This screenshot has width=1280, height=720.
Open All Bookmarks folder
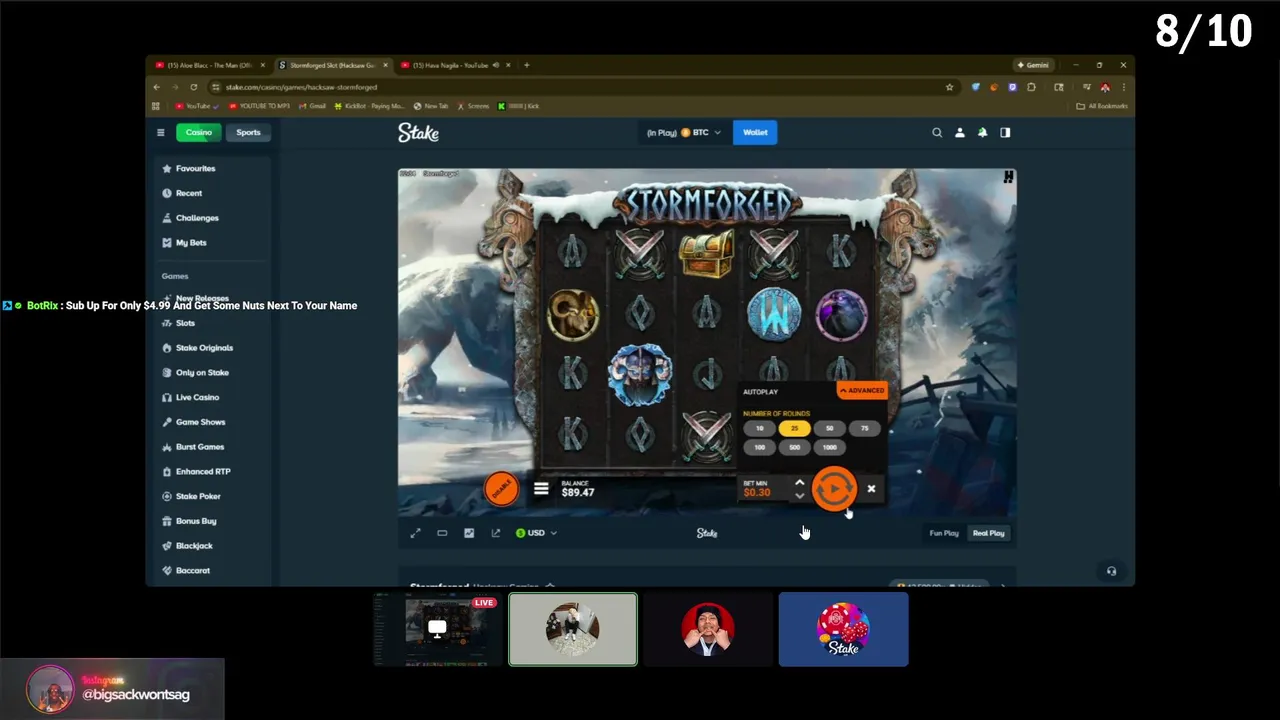tap(1102, 106)
